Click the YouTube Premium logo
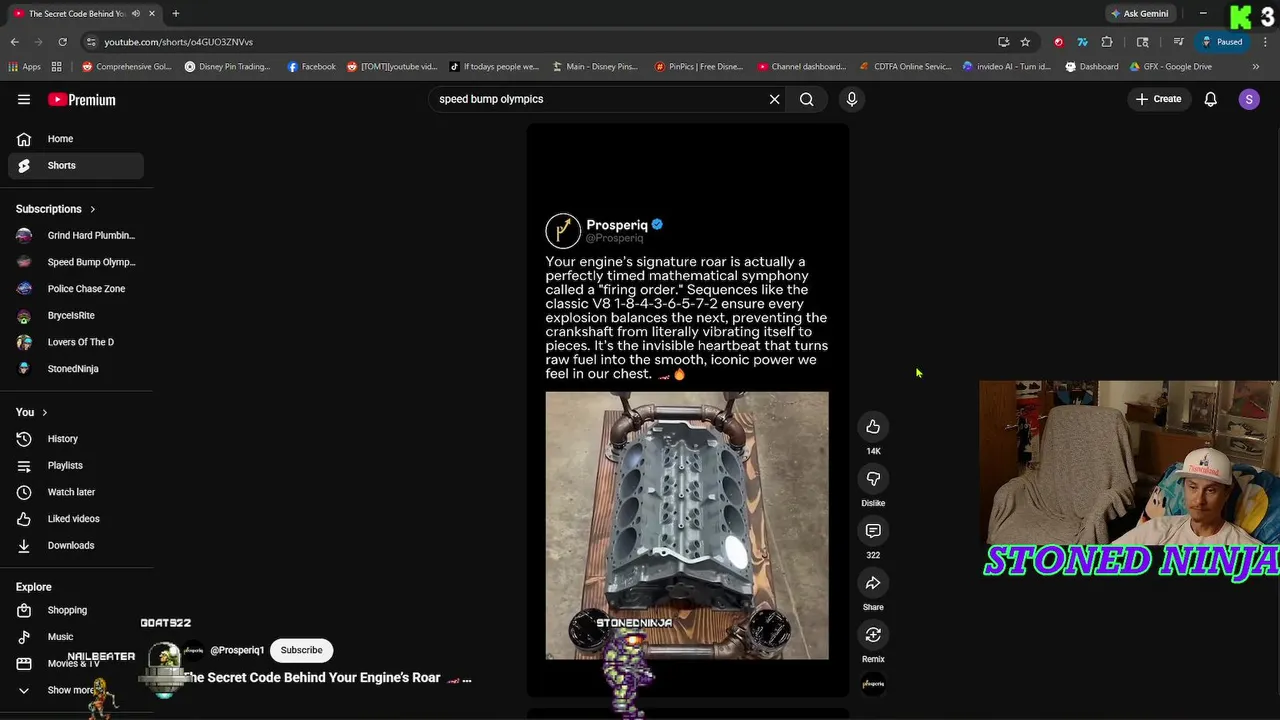 [x=82, y=100]
